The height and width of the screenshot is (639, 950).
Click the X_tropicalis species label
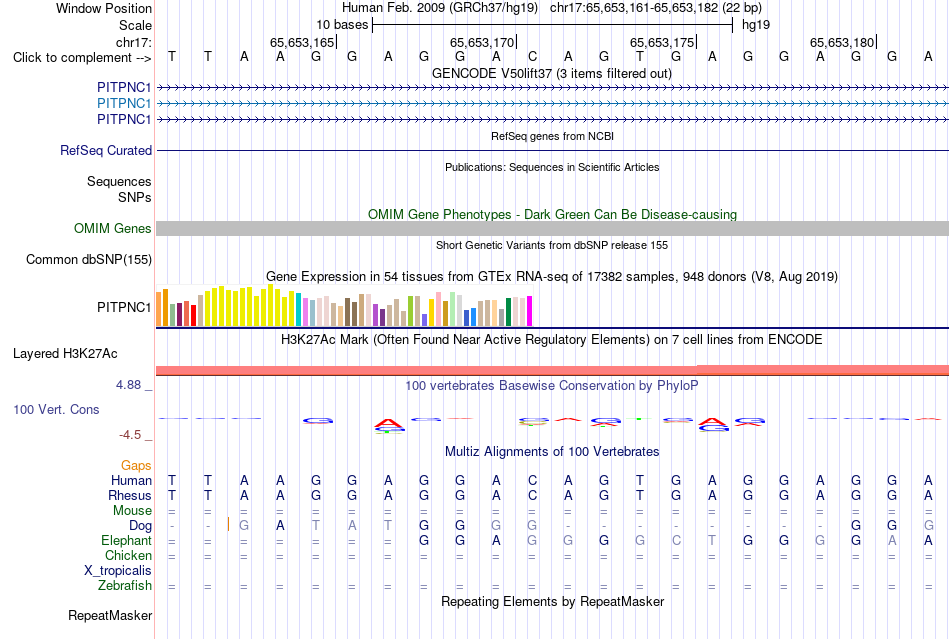[118, 571]
